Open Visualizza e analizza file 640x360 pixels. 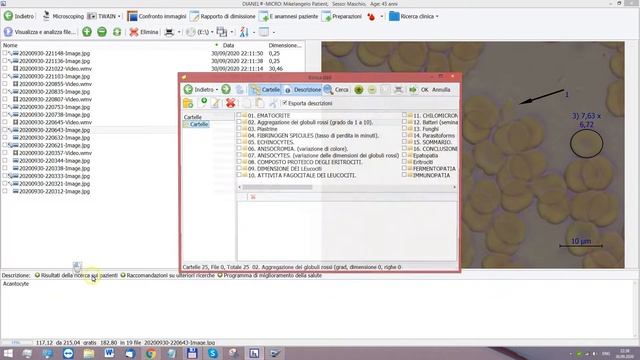click(40, 32)
